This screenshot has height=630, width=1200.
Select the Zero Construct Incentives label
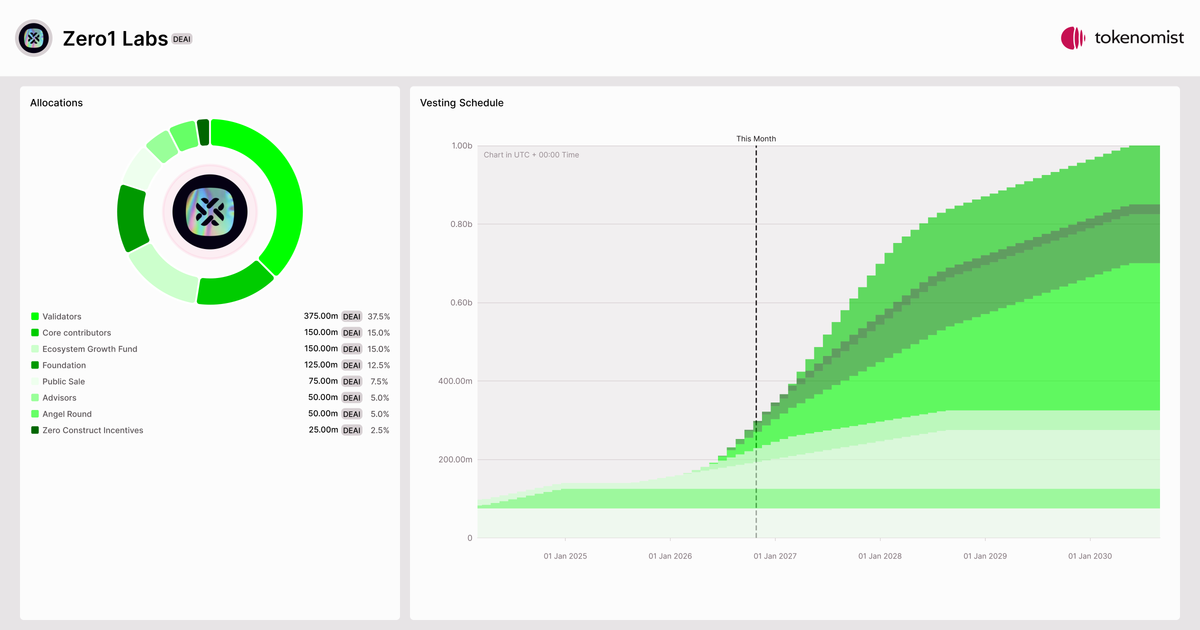click(x=93, y=430)
